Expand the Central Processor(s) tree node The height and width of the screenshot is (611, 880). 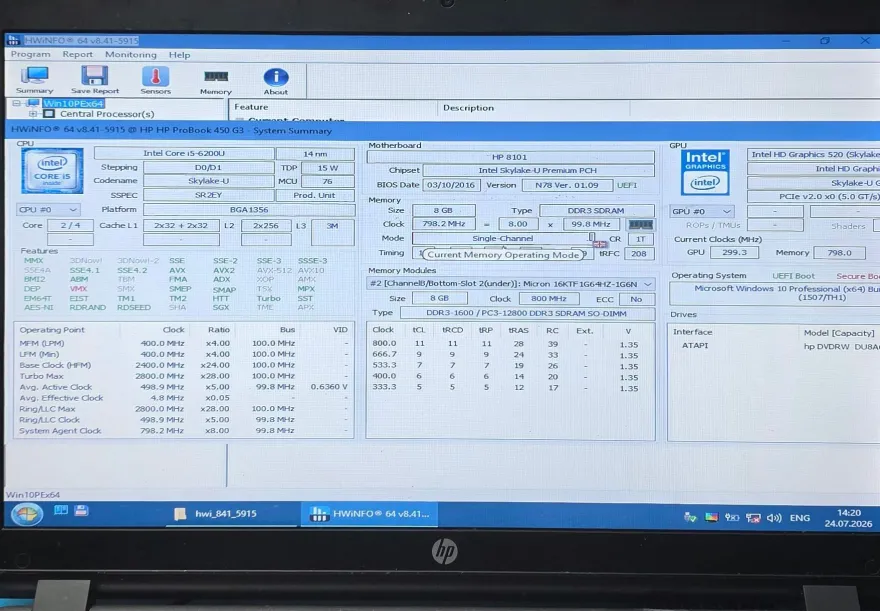coord(33,114)
